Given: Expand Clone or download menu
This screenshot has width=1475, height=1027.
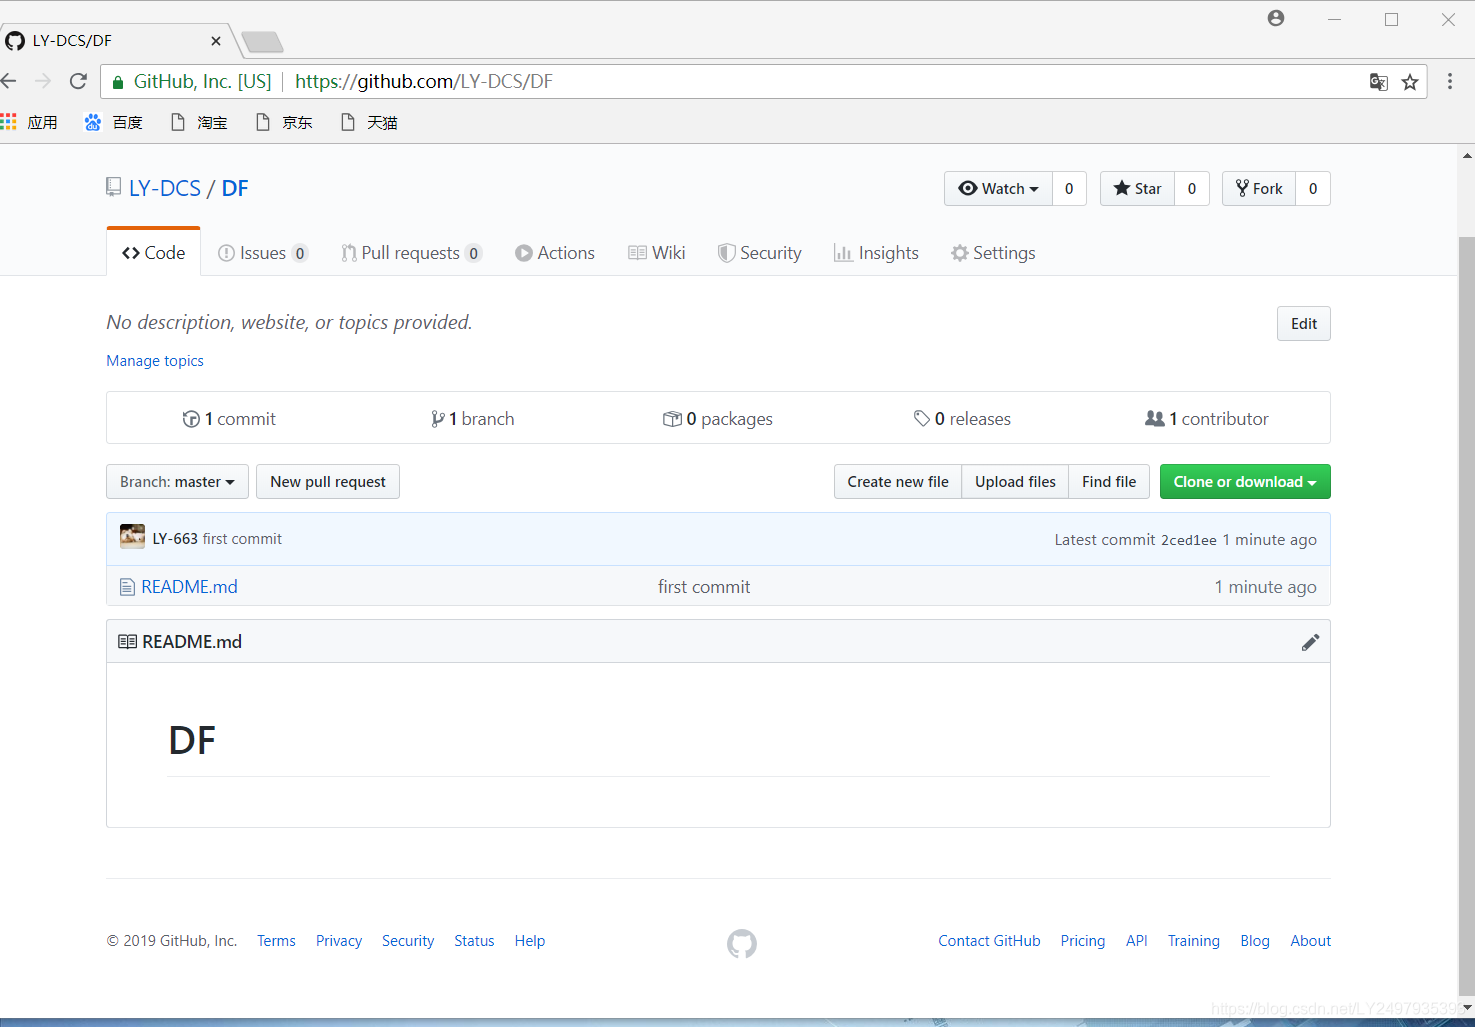Looking at the screenshot, I should point(1245,482).
